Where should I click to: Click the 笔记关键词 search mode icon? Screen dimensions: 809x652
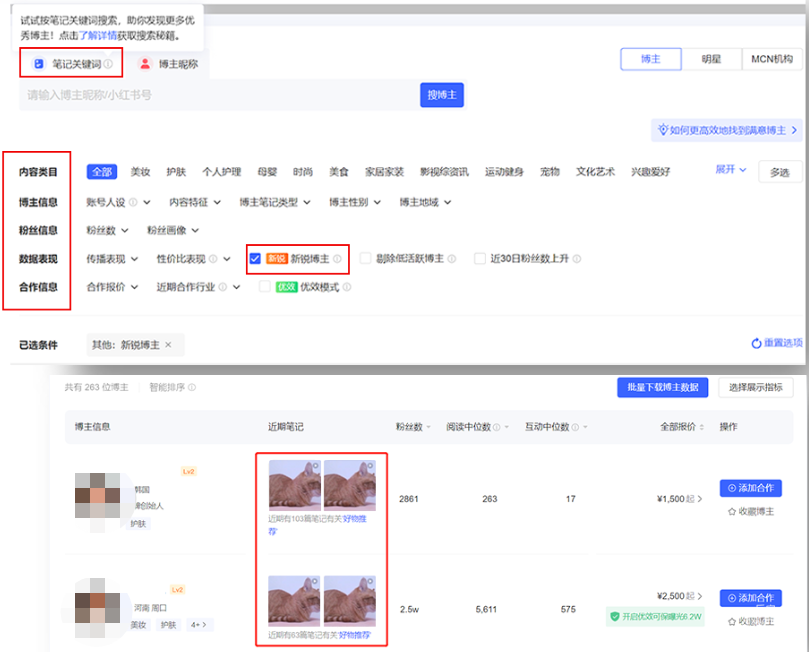pos(39,64)
